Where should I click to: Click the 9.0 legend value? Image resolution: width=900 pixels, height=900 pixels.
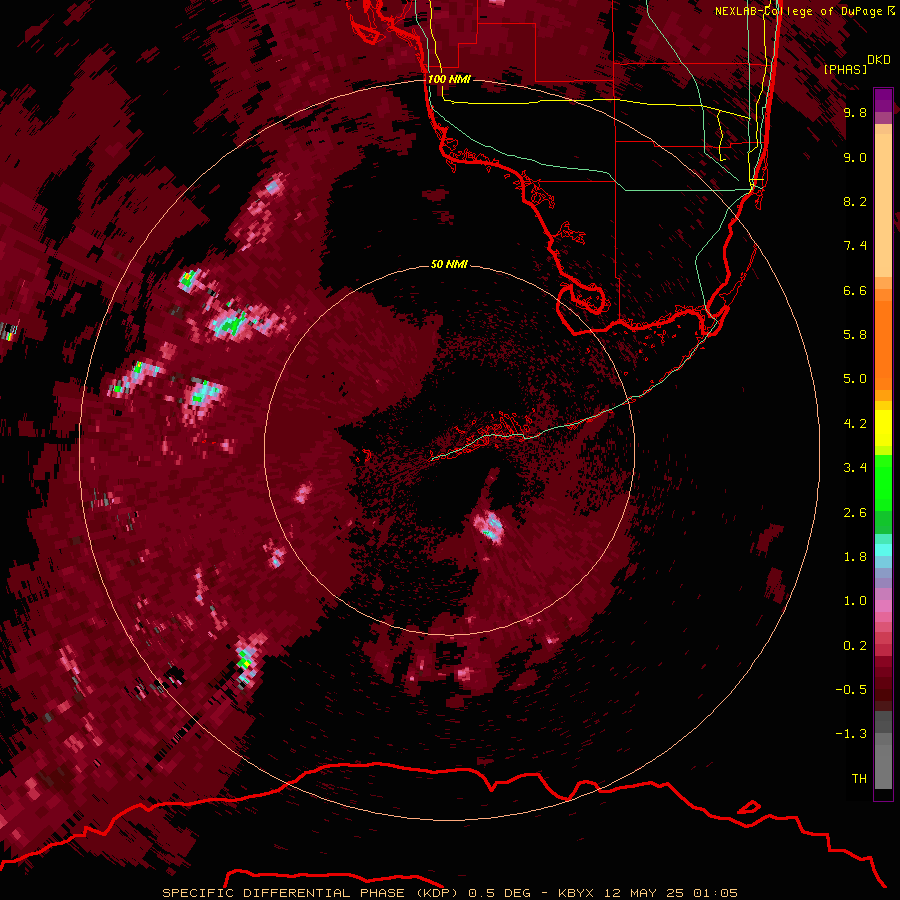click(x=855, y=157)
